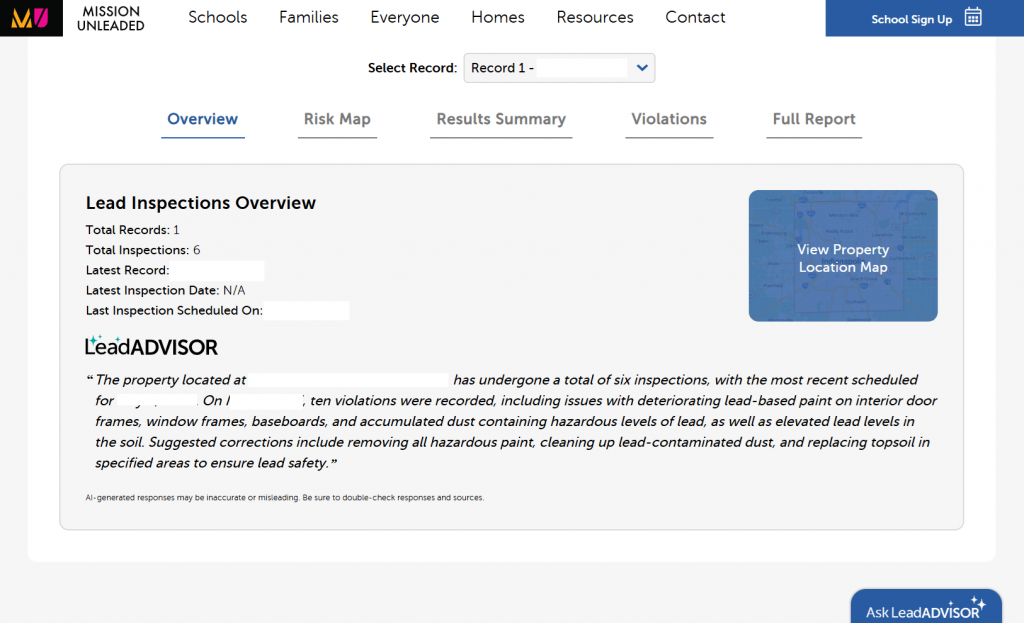The height and width of the screenshot is (623, 1024).
Task: Switch to the Overview tab
Action: click(202, 119)
